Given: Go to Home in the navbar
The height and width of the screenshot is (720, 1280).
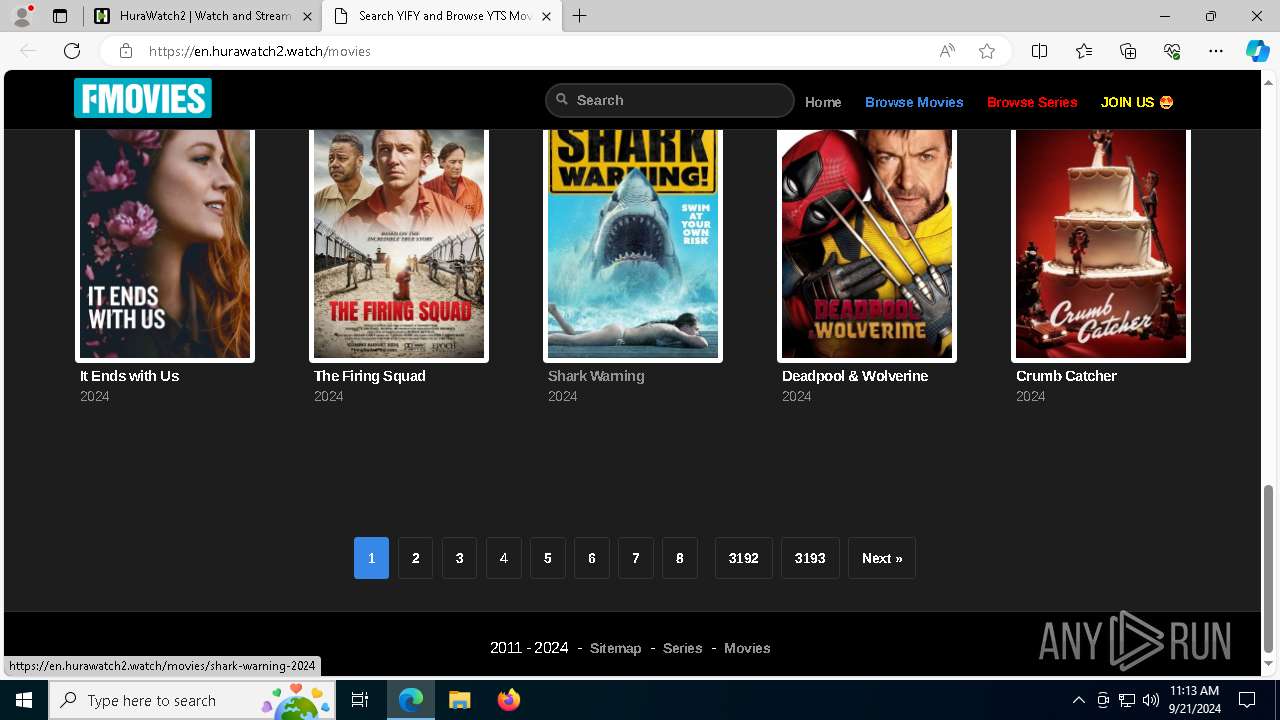Looking at the screenshot, I should pos(823,102).
